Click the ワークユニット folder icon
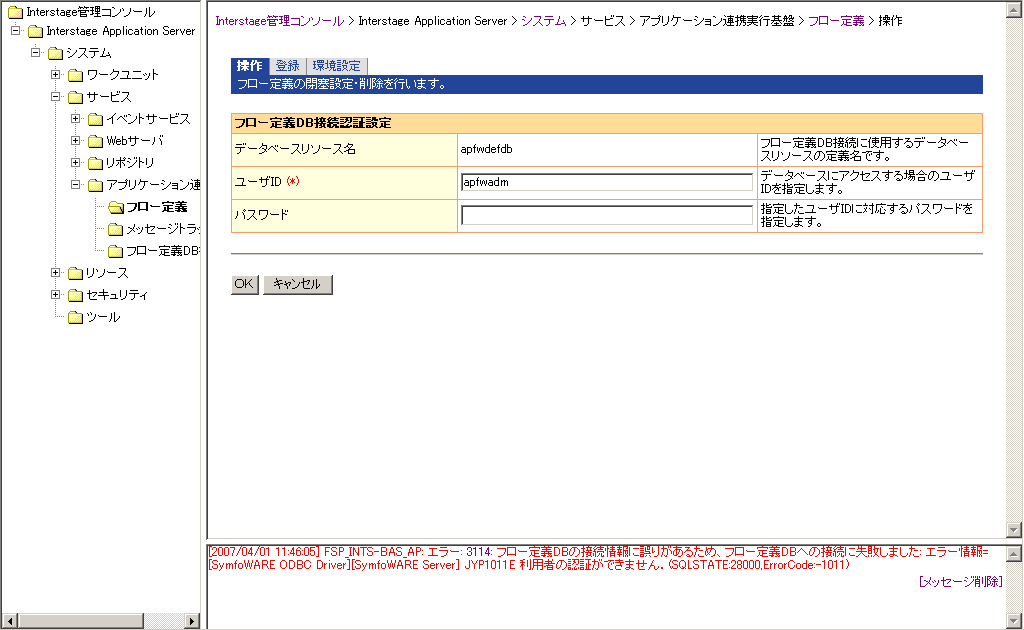Viewport: 1024px width, 630px height. (x=76, y=75)
